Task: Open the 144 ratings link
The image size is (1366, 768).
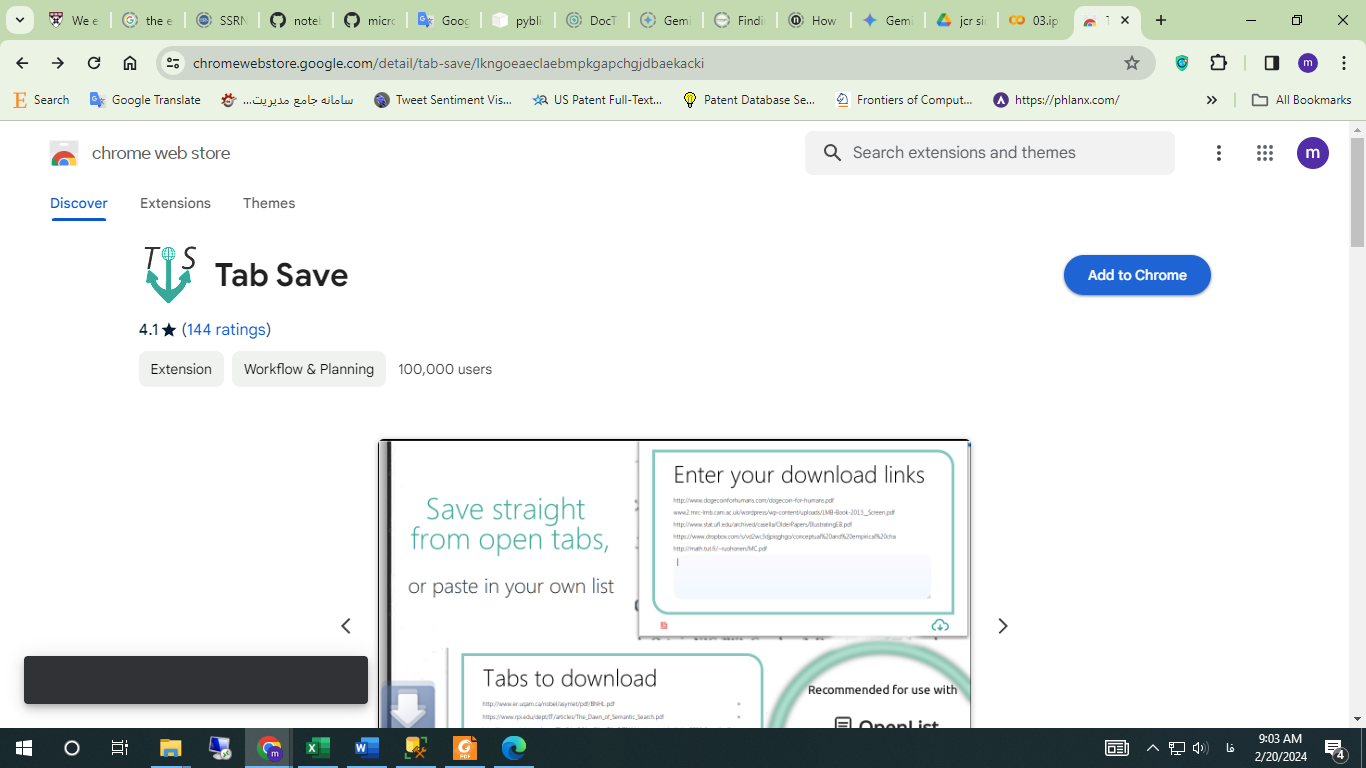Action: [226, 329]
